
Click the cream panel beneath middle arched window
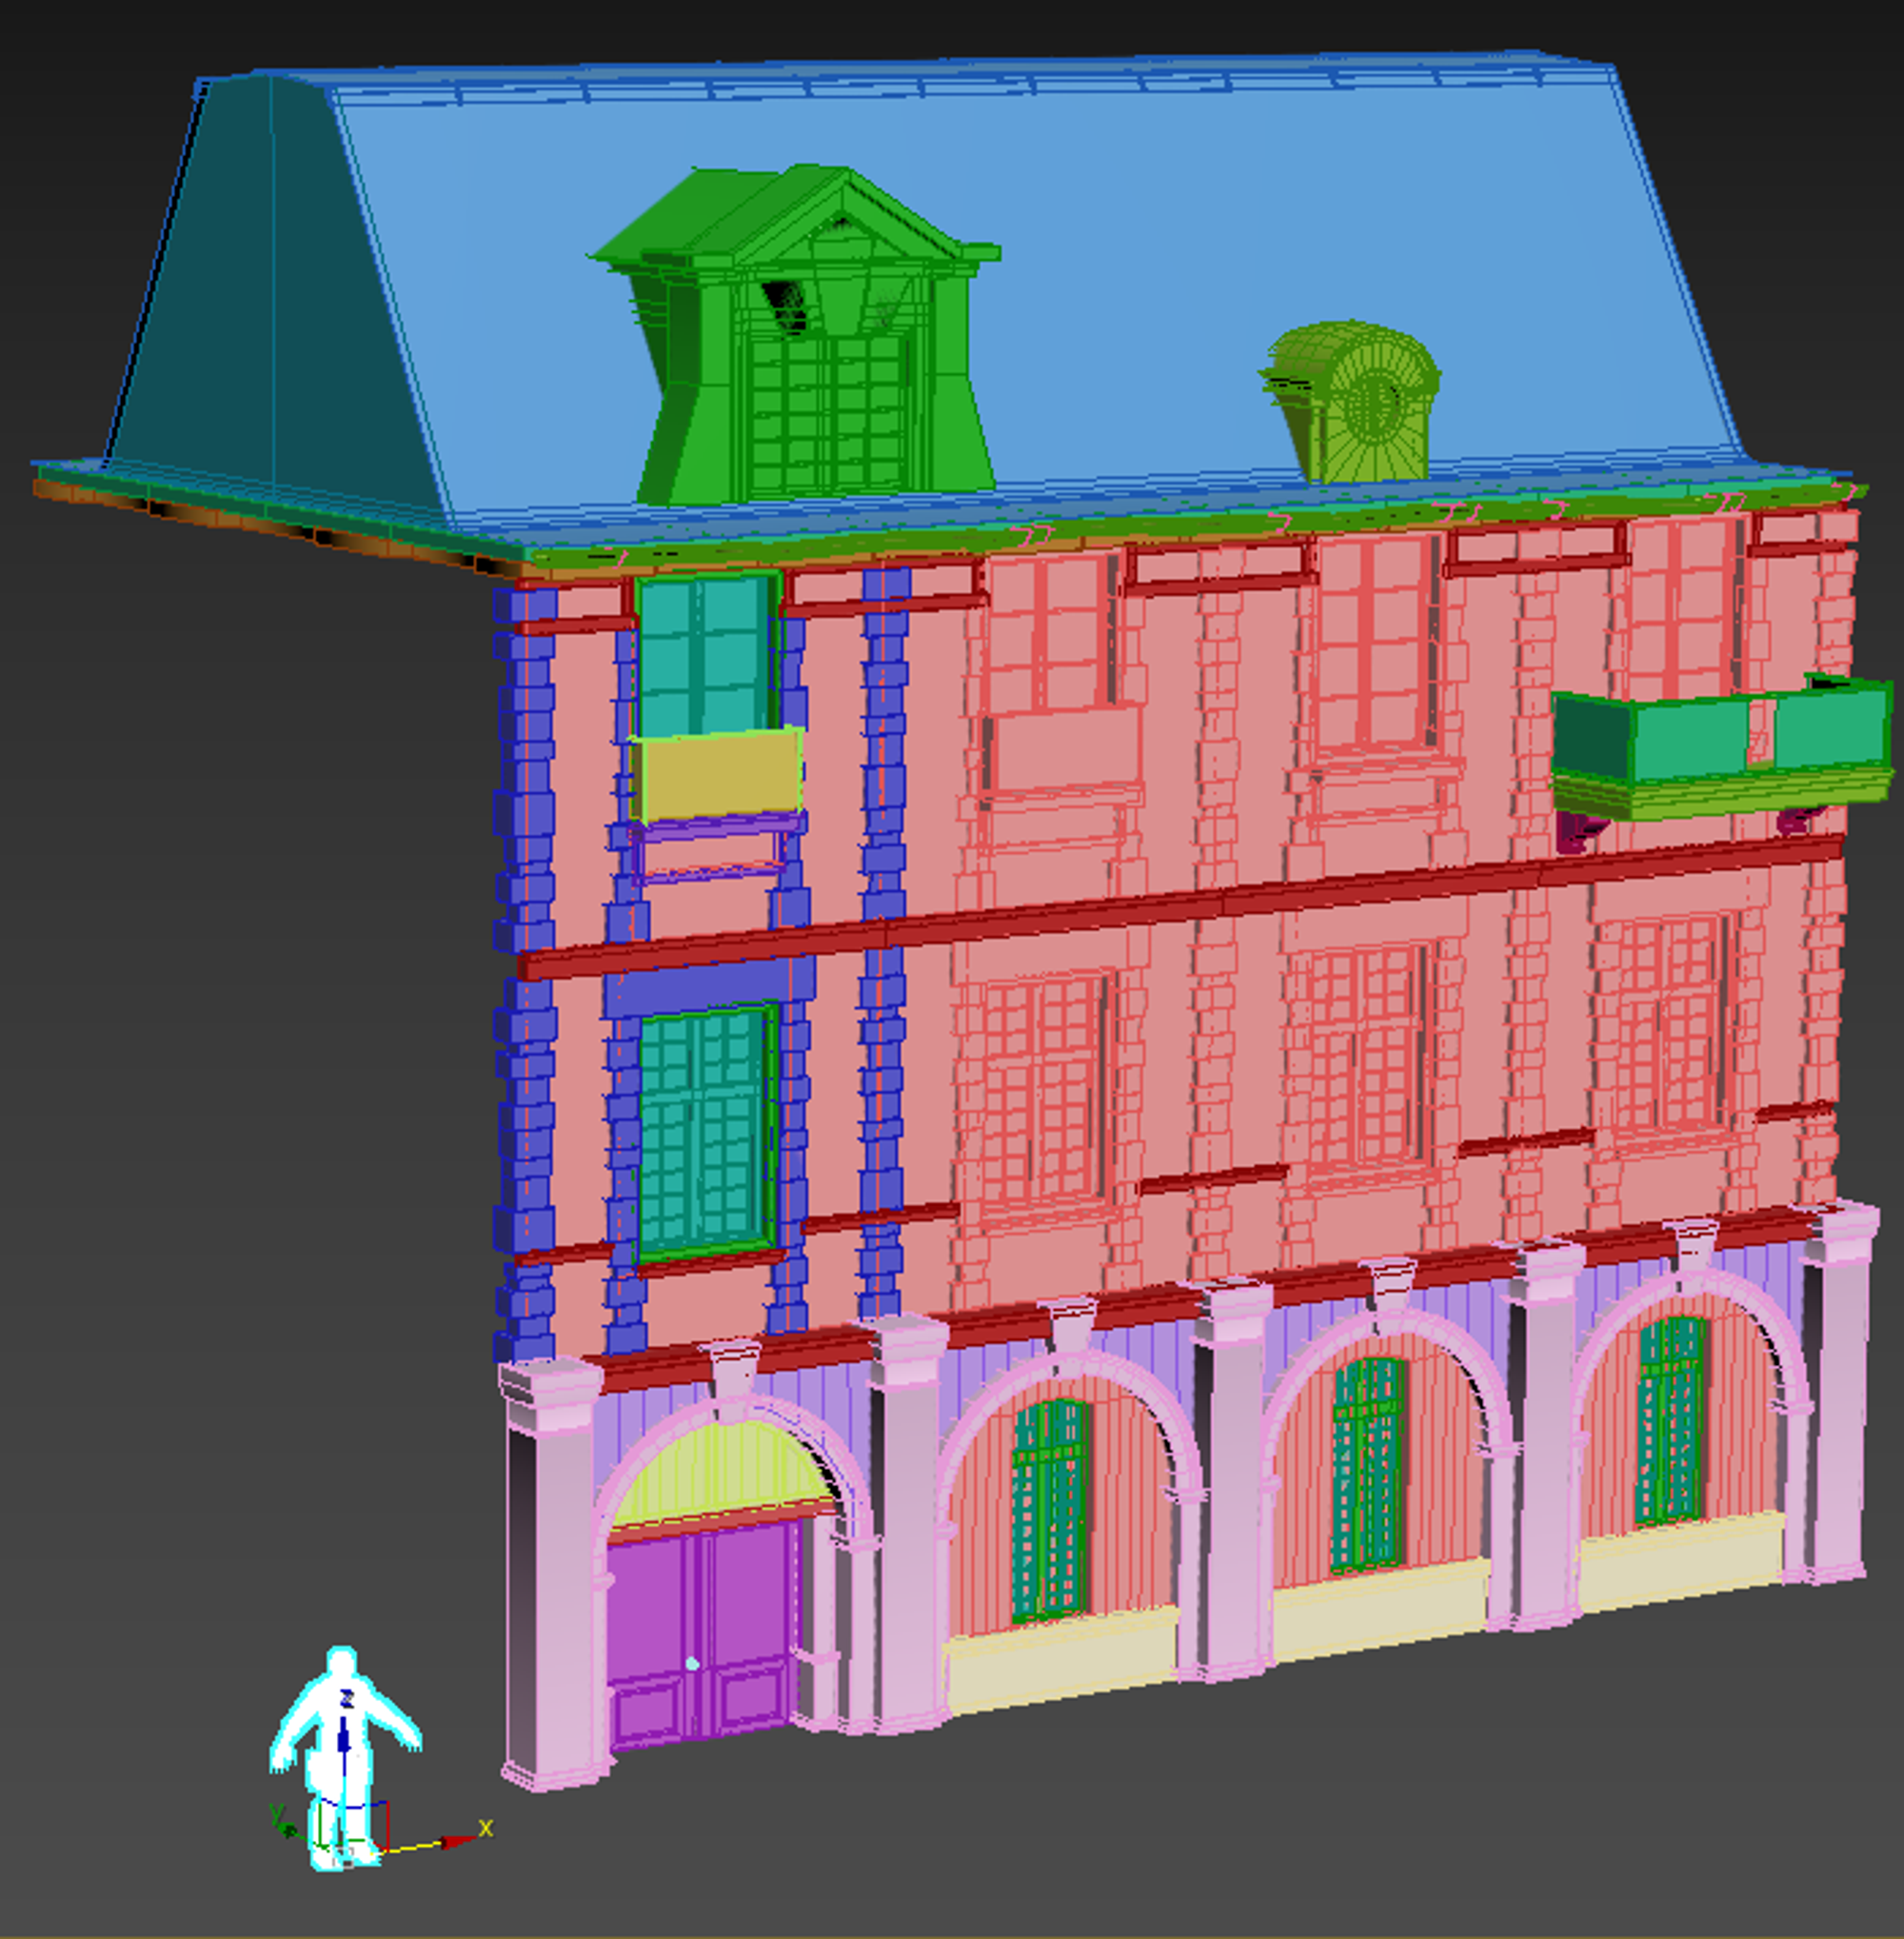(x=1380, y=1608)
